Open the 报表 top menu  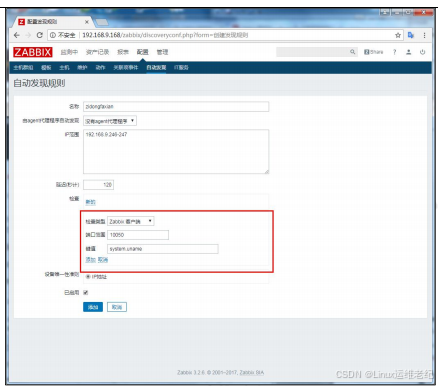click(123, 52)
